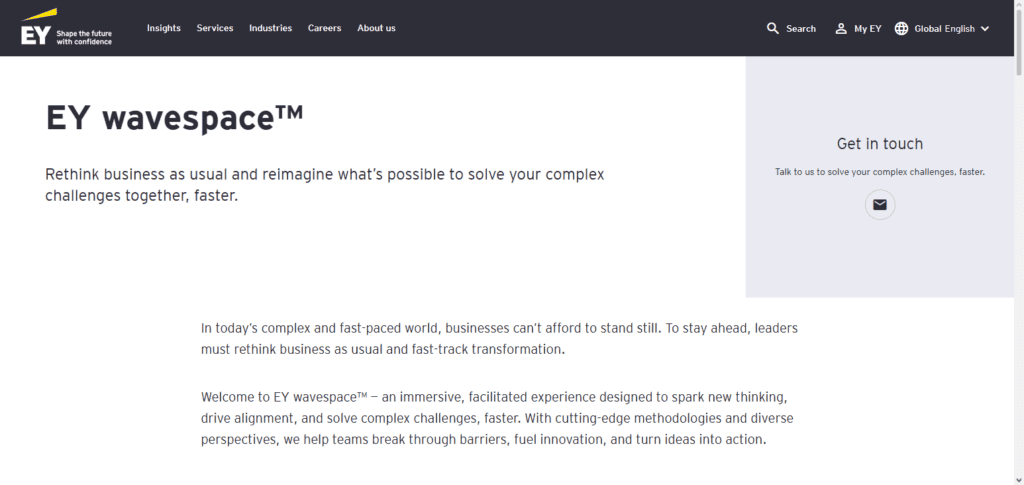The height and width of the screenshot is (485, 1024).
Task: Click the Get in touch heading
Action: pyautogui.click(x=880, y=144)
